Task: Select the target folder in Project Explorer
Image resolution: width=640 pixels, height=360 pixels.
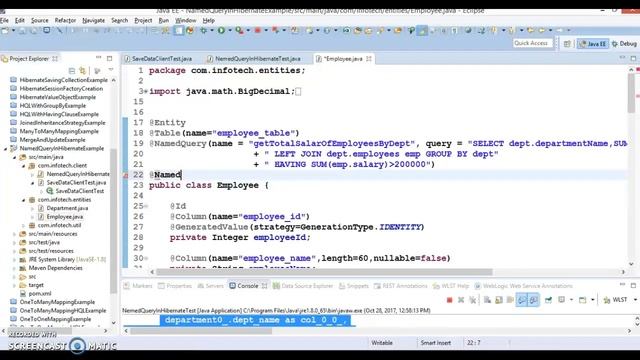Action: click(36, 285)
